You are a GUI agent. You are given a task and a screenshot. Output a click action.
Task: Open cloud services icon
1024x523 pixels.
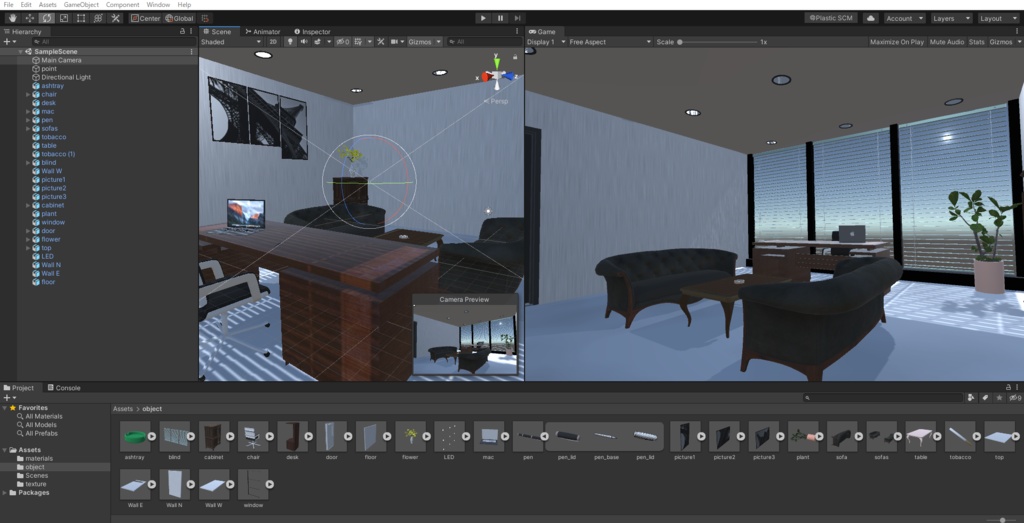[x=871, y=18]
